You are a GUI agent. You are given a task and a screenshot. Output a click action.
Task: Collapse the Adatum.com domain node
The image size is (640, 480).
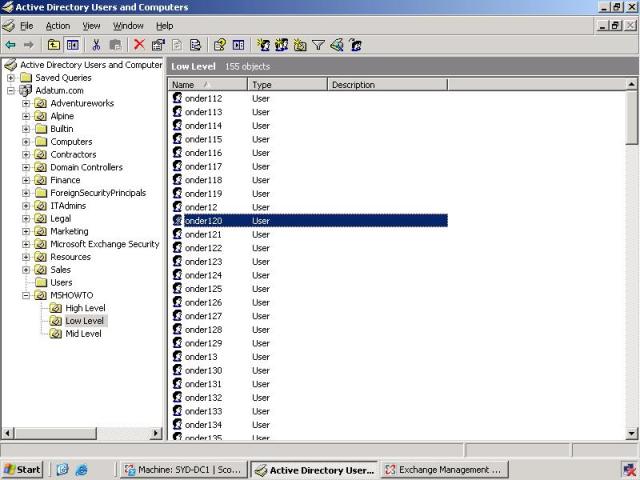tap(11, 90)
